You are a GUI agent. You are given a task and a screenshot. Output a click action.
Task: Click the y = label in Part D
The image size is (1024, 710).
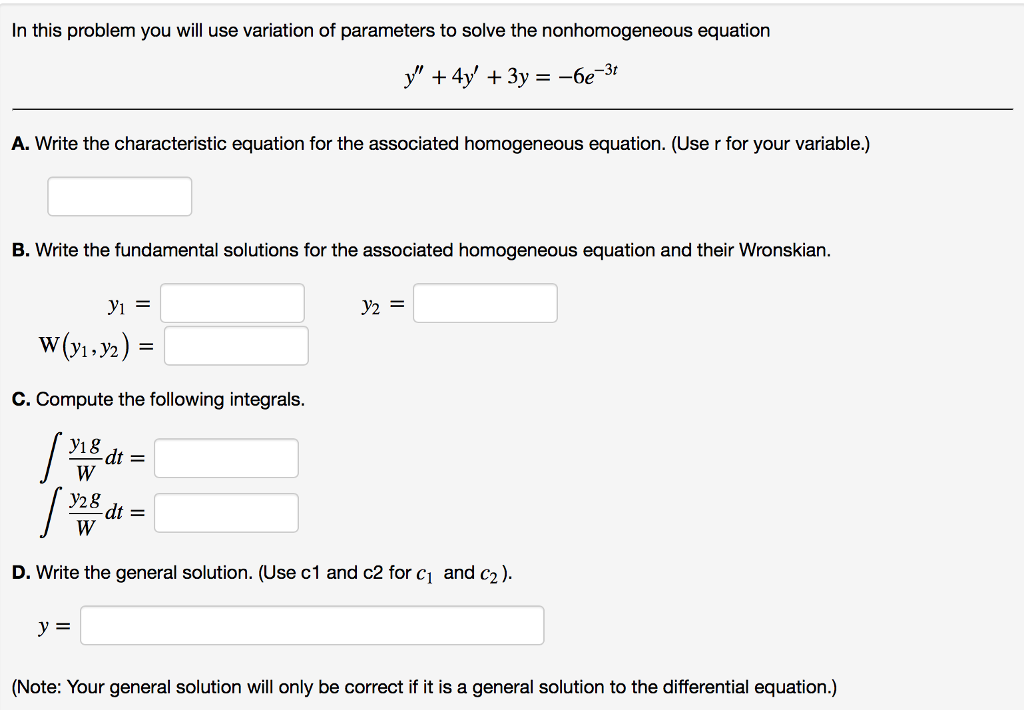pos(52,624)
